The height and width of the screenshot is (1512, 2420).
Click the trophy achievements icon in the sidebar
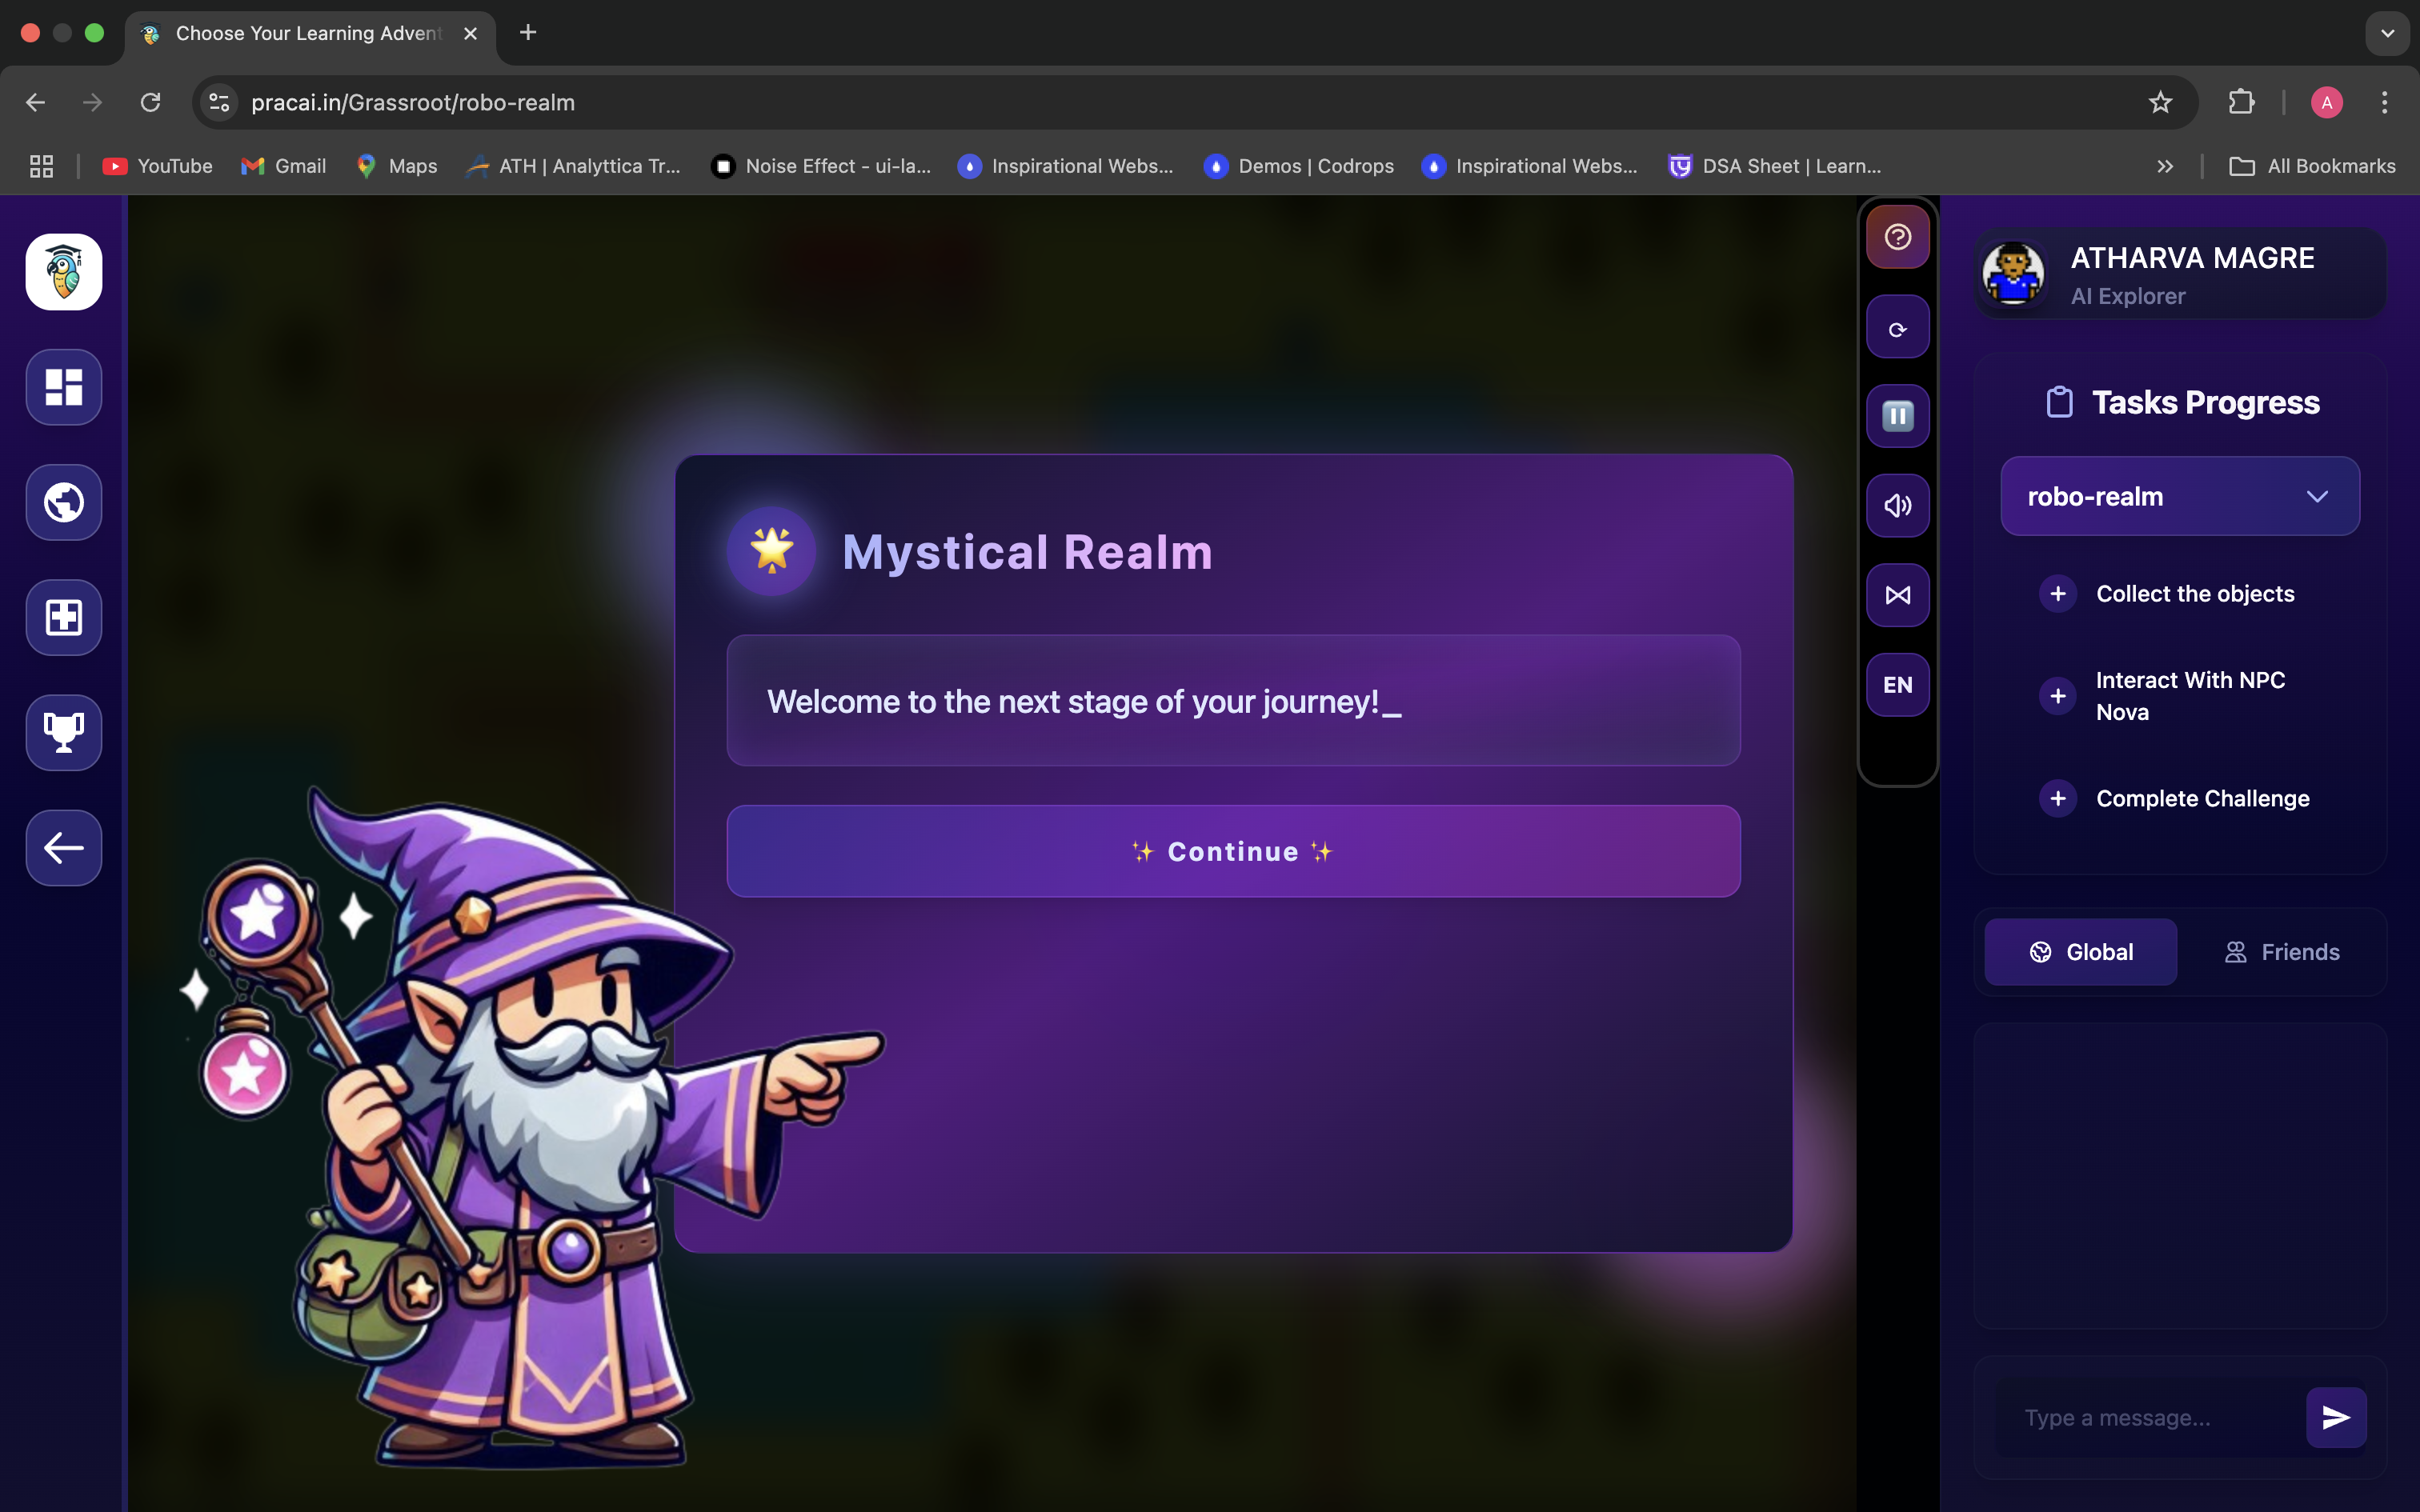pyautogui.click(x=63, y=732)
